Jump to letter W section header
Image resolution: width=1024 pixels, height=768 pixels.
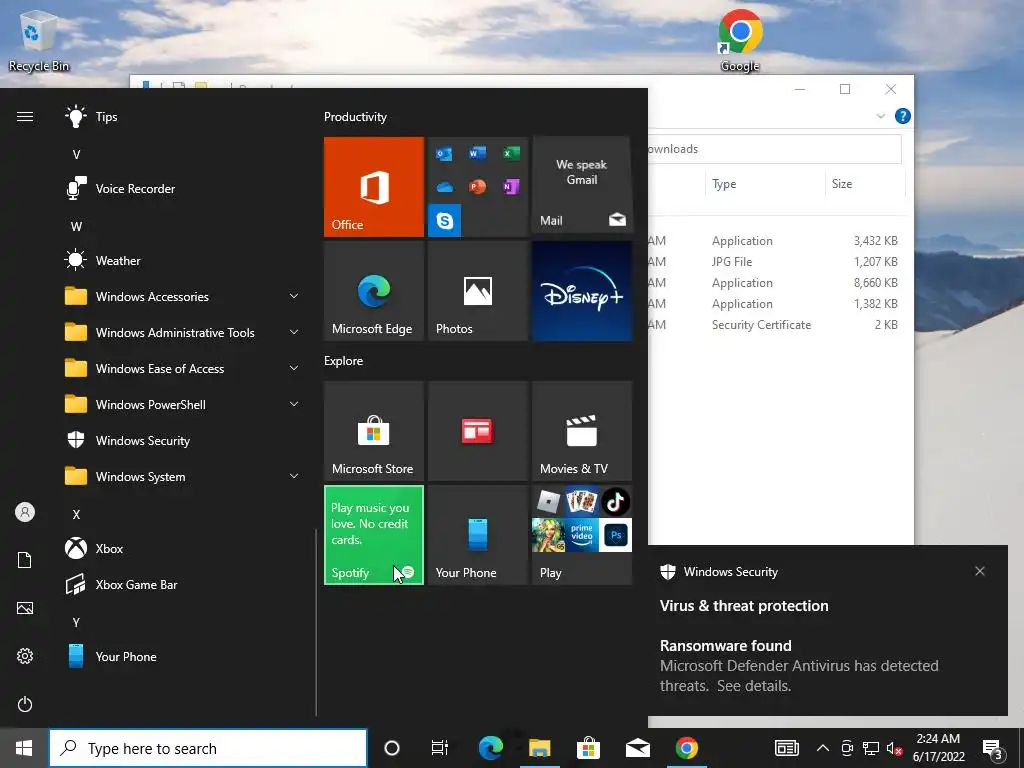pos(76,227)
